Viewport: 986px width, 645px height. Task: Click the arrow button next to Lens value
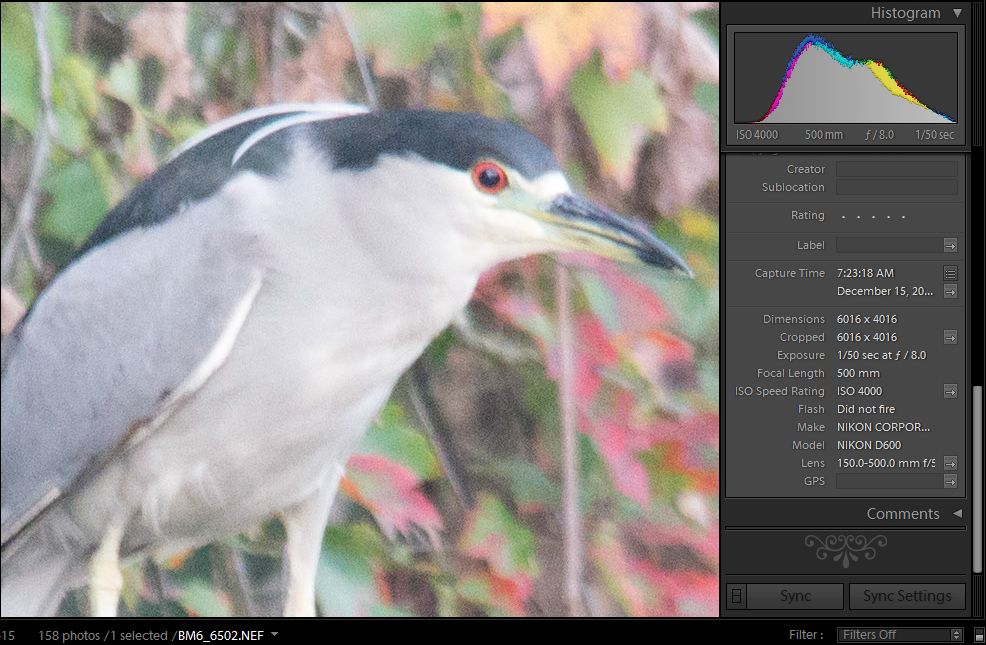950,463
